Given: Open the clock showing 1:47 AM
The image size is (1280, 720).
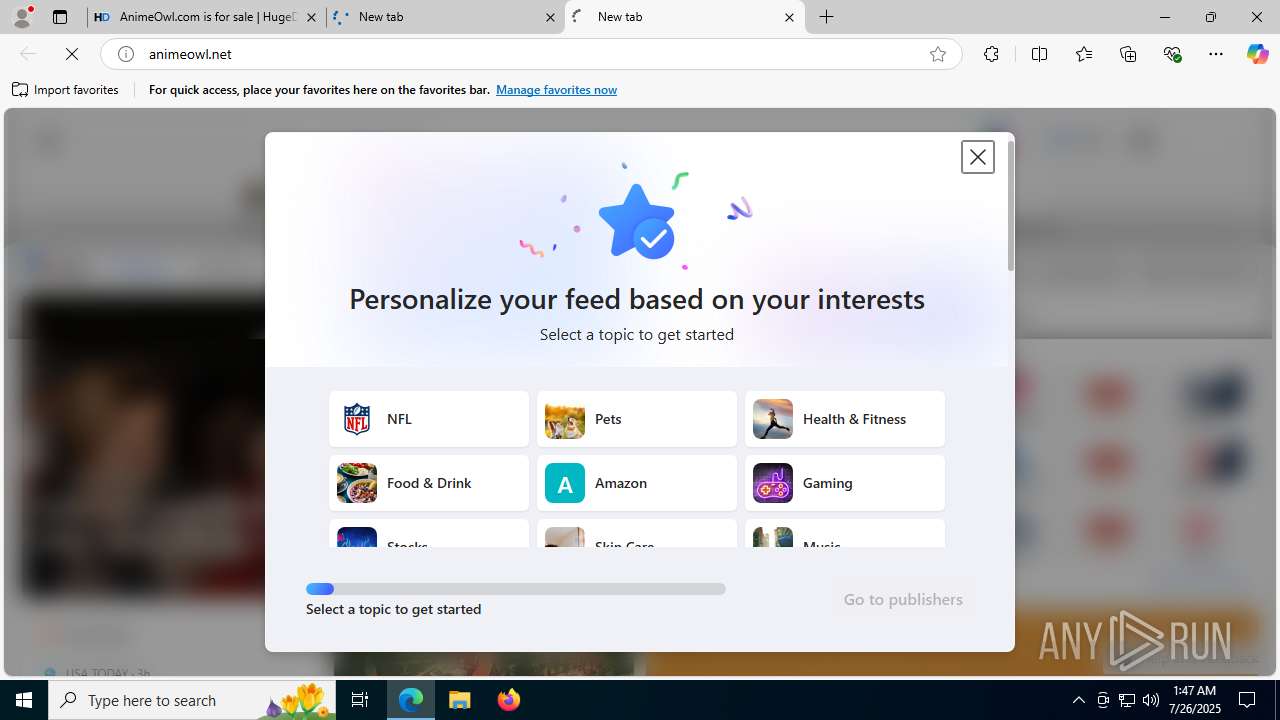Looking at the screenshot, I should tap(1195, 700).
